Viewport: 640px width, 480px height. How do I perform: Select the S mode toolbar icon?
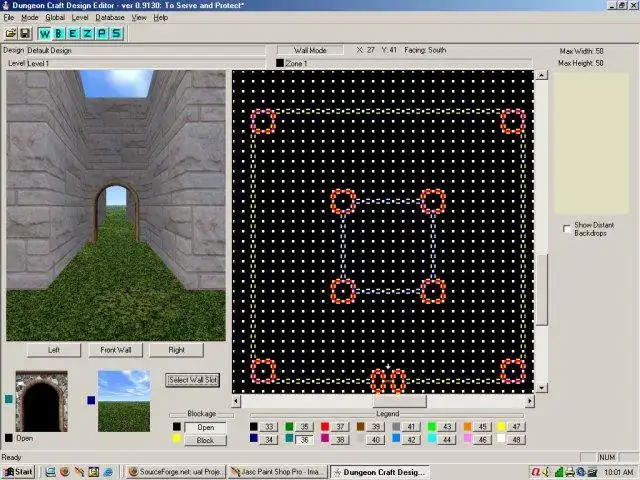point(116,33)
